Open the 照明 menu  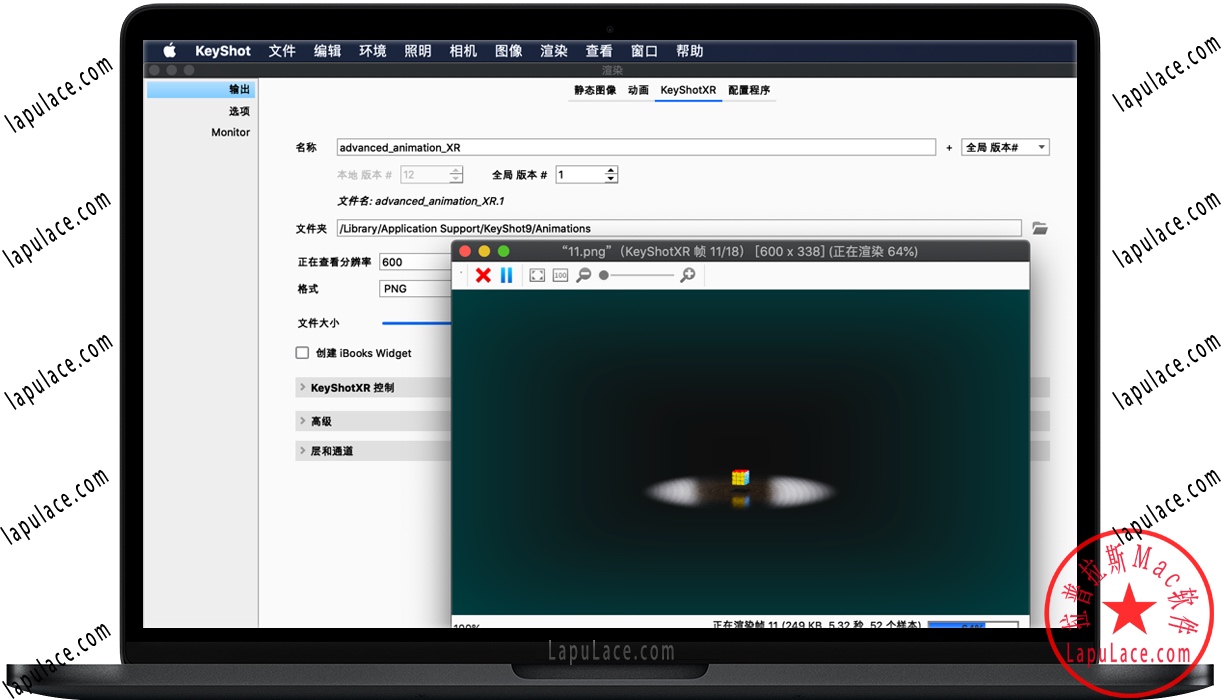pyautogui.click(x=418, y=51)
